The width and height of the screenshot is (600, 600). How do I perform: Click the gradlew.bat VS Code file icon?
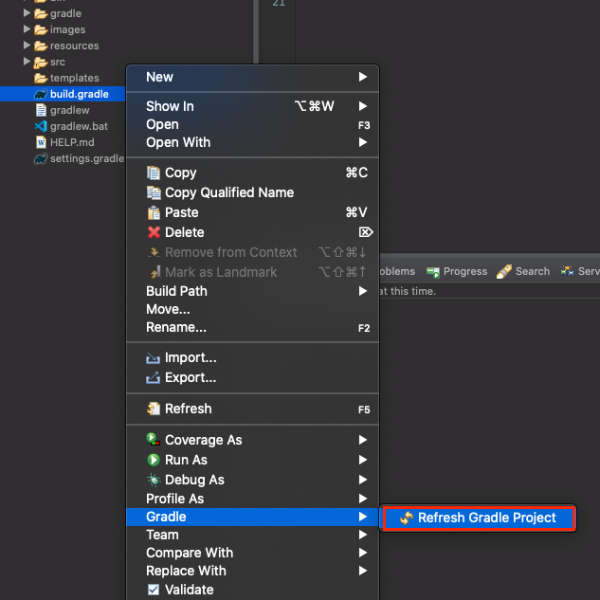click(41, 126)
